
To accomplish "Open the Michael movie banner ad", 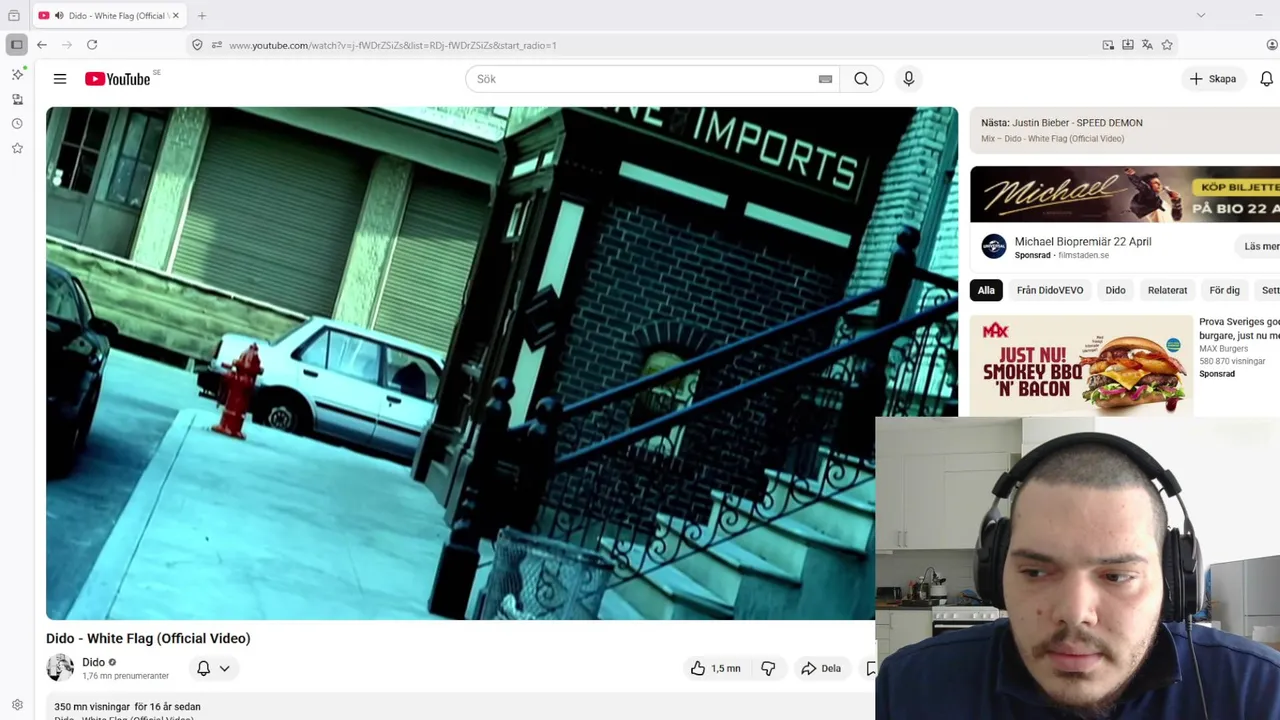I will tap(1125, 194).
